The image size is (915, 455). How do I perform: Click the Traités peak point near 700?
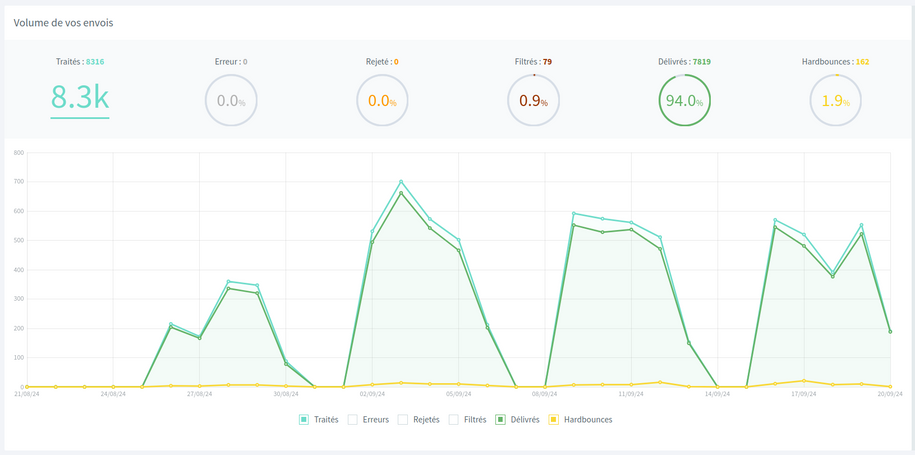tap(401, 181)
